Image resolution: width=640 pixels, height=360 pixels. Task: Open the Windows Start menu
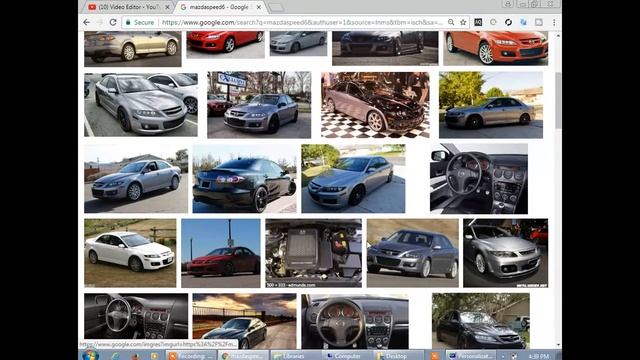91,355
